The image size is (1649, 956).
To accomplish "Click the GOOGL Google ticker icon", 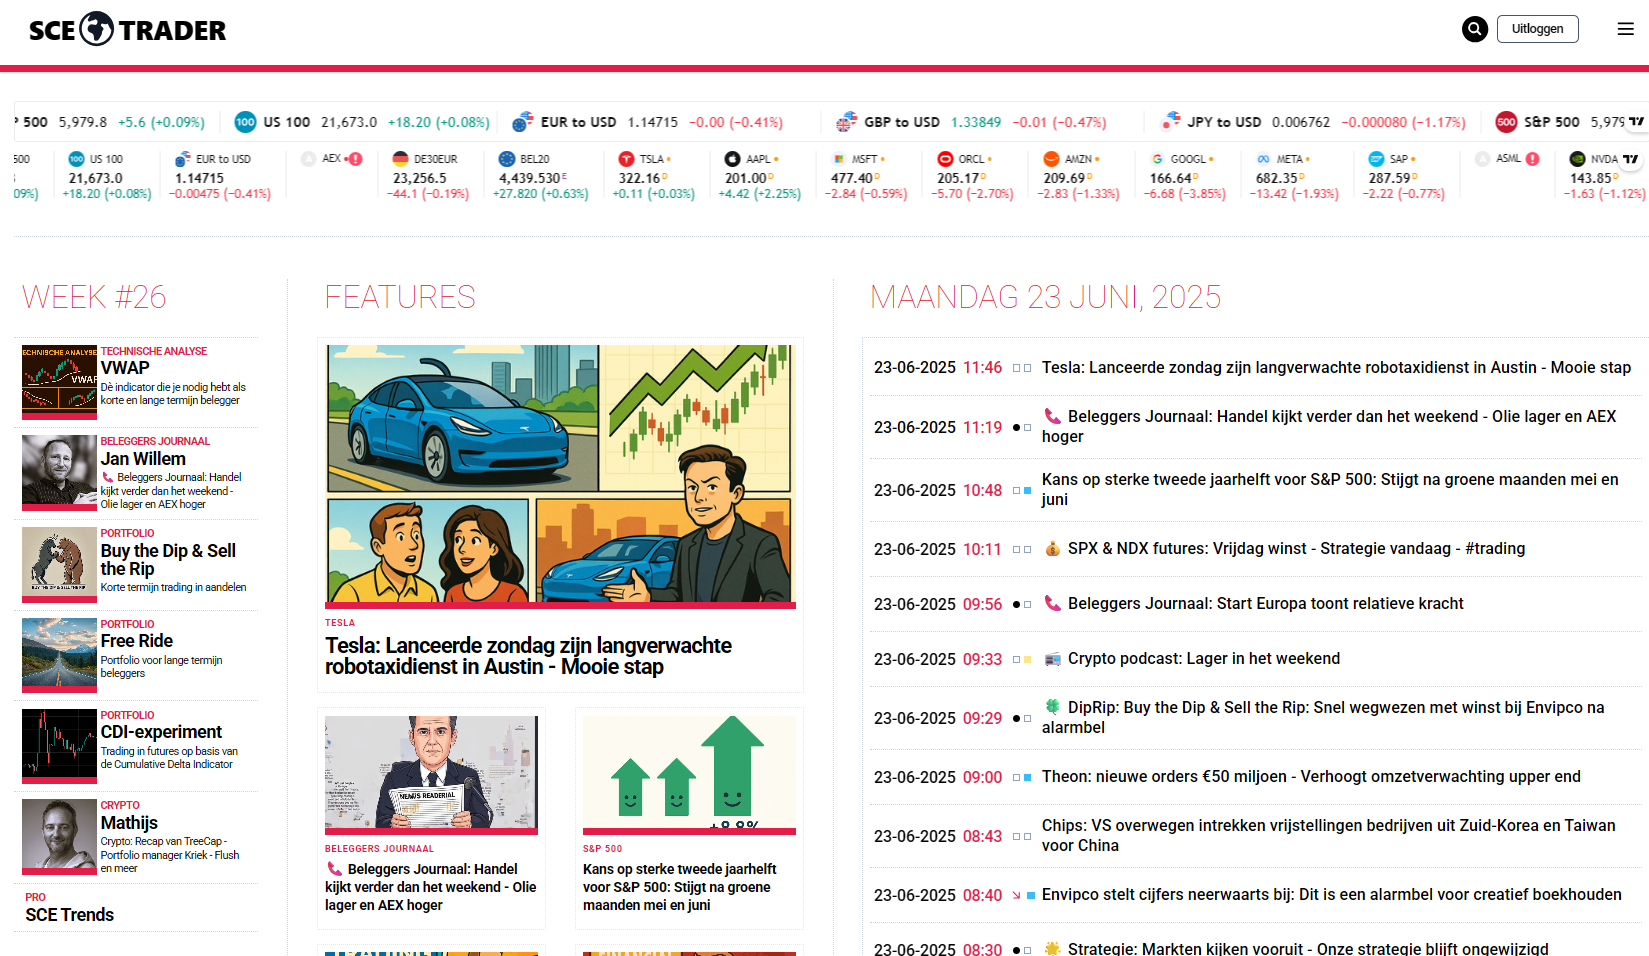I will pos(1157,159).
